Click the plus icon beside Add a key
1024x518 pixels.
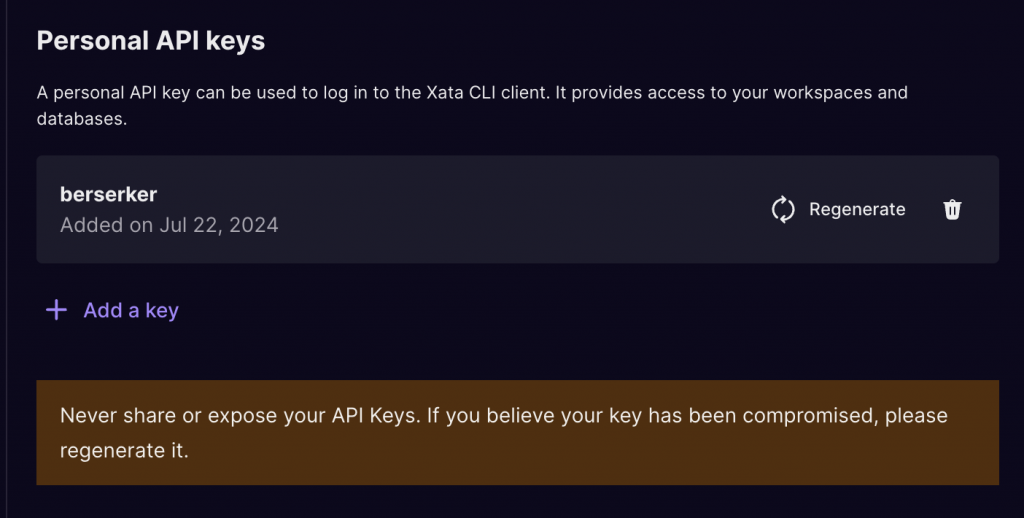pyautogui.click(x=56, y=310)
